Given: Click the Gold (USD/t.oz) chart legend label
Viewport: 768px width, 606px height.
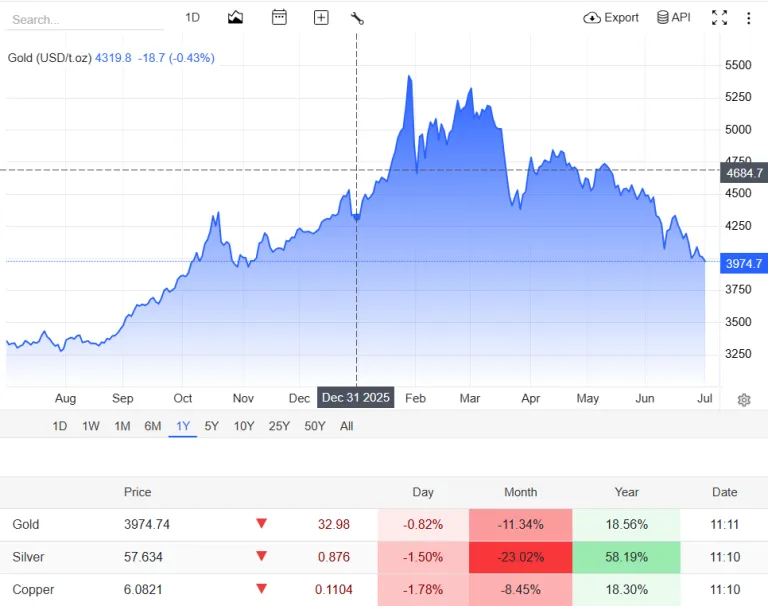Looking at the screenshot, I should click(x=49, y=58).
